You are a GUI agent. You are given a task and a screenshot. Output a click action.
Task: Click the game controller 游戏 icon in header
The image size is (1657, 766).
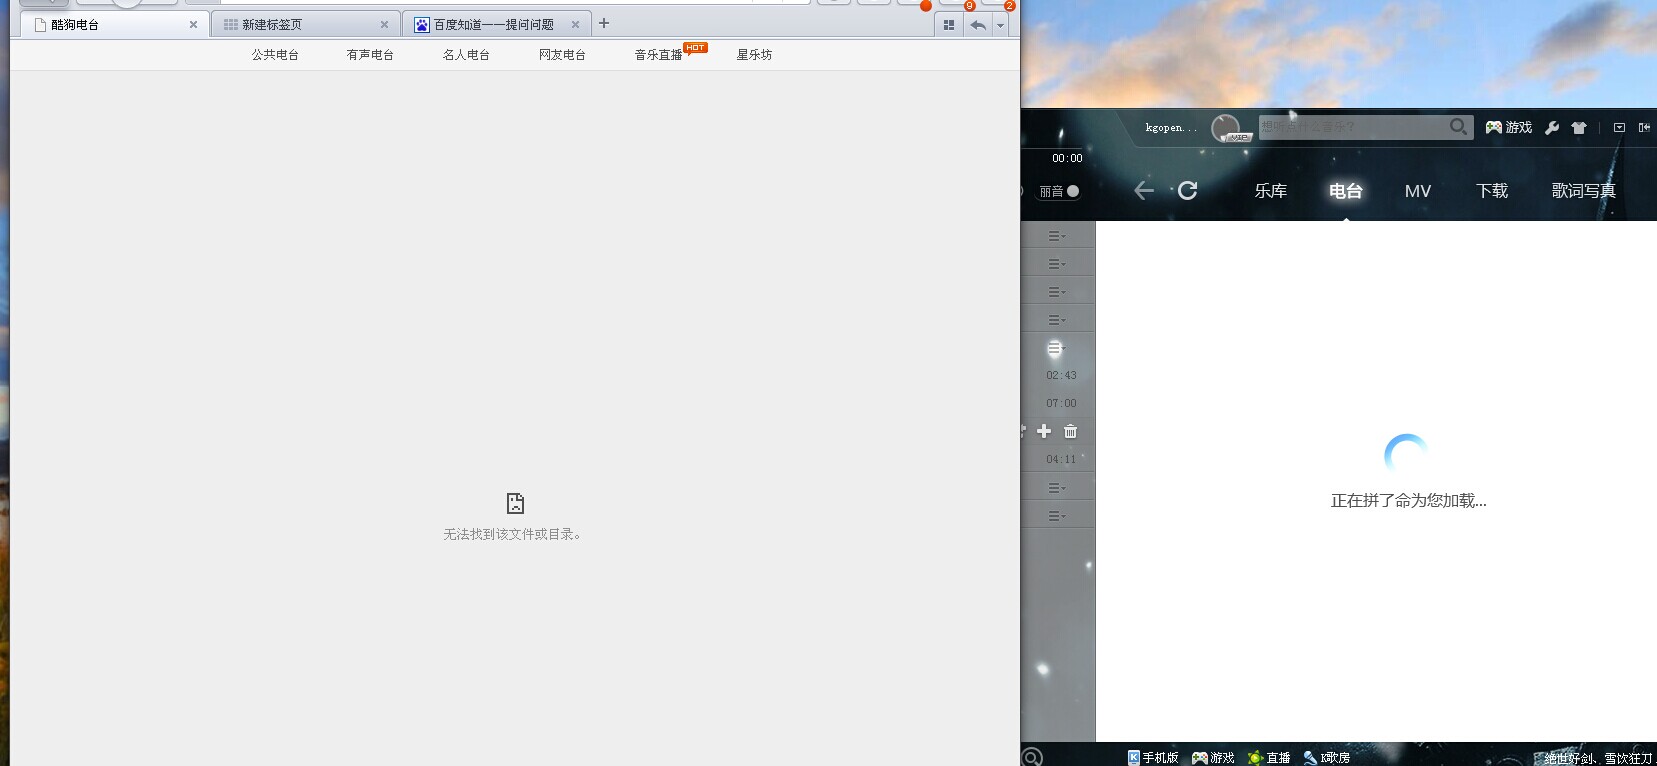(x=1509, y=128)
